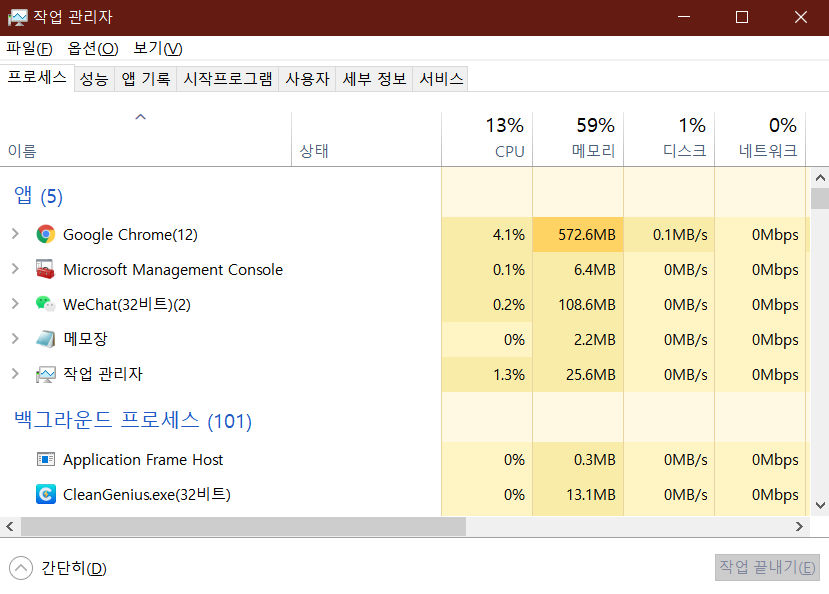Click the Microsoft Management Console icon

[x=46, y=269]
